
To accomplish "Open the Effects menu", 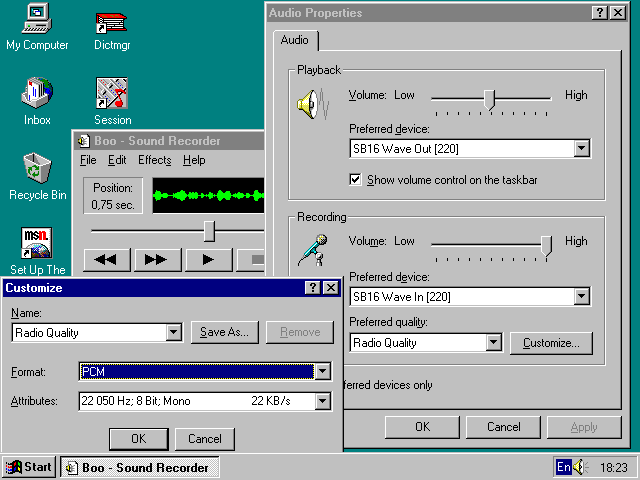I will pos(154,160).
